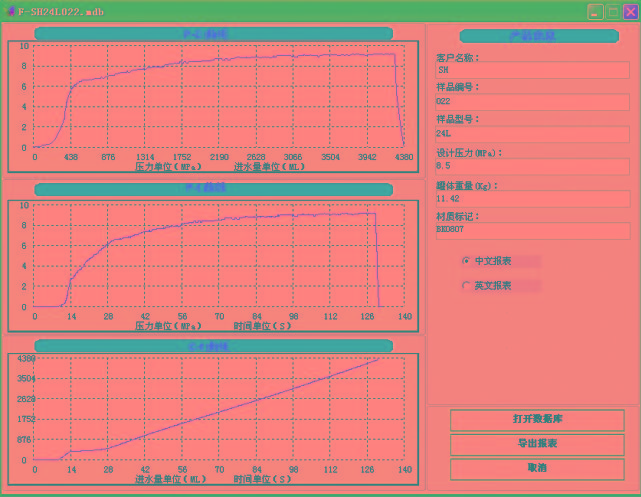
Task: Minimize the F-SH24L022.mdb window
Action: 595,11
